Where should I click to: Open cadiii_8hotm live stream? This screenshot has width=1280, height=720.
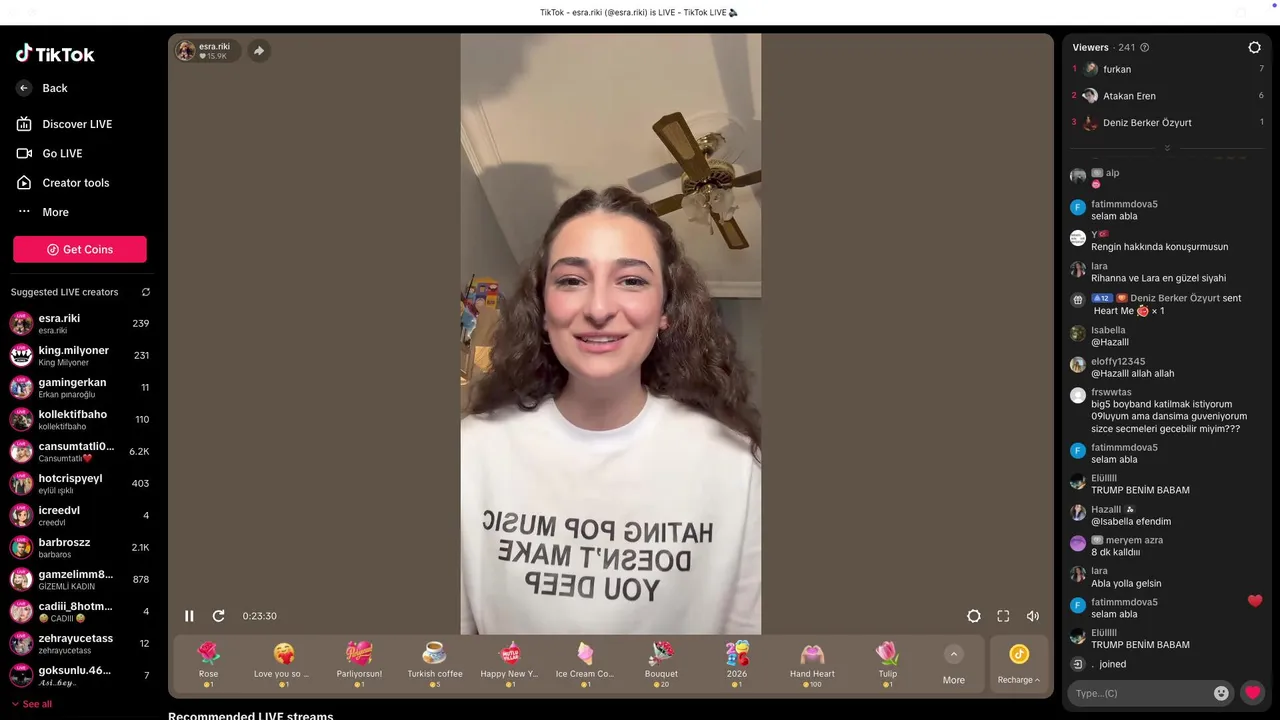coord(80,611)
